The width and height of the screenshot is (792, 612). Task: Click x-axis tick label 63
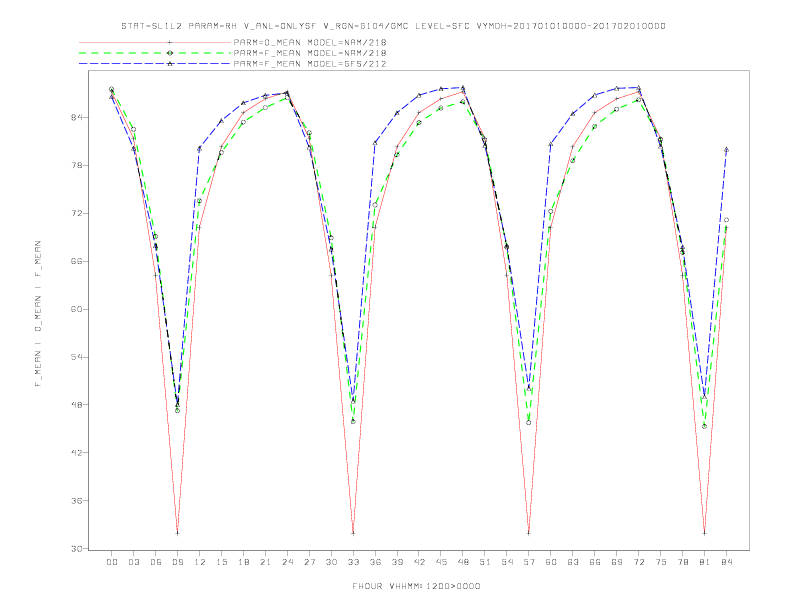tap(573, 562)
